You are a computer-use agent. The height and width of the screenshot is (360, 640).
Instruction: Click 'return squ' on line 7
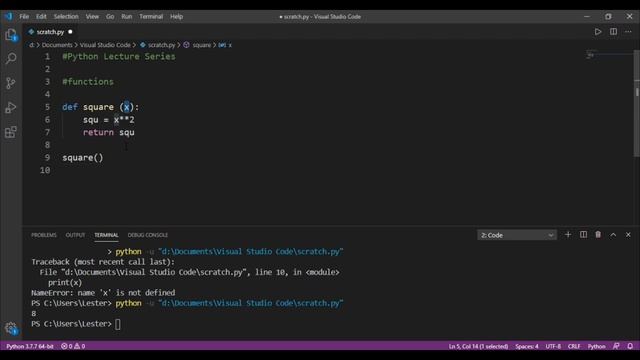pos(109,132)
